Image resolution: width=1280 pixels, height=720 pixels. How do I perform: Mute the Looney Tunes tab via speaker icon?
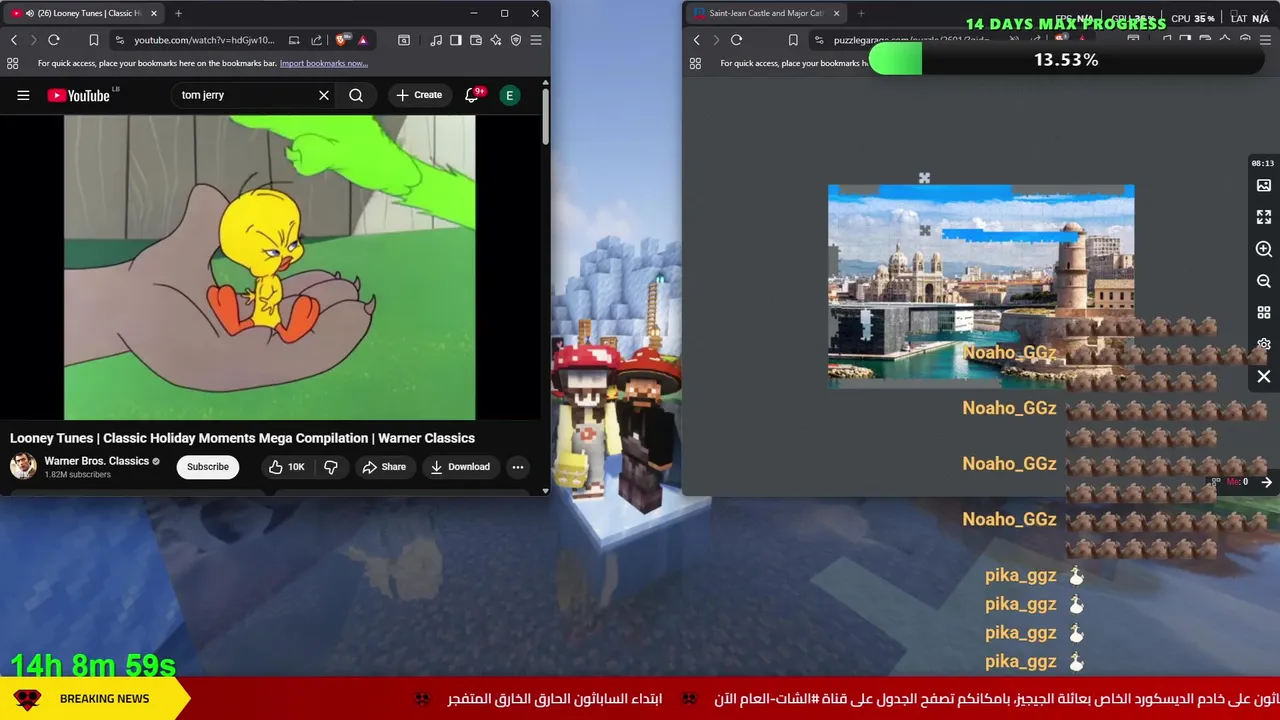(29, 14)
